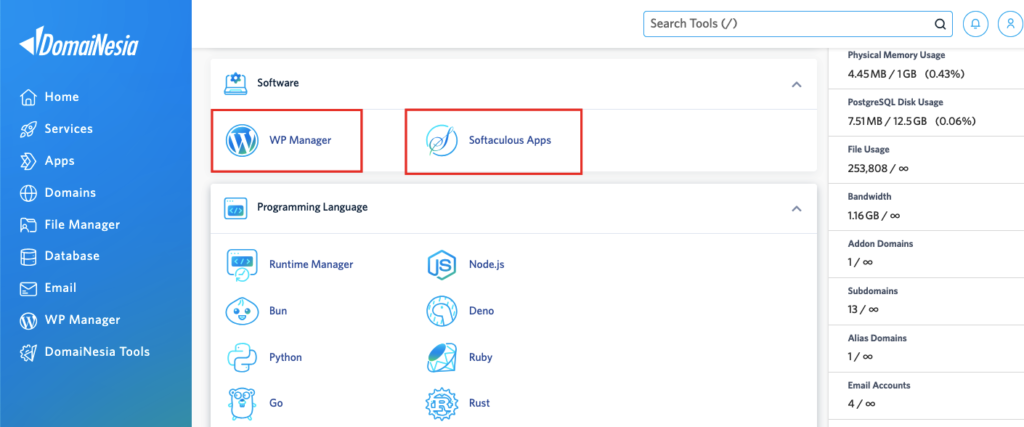
Task: Open the Runtime Manager link
Action: [x=311, y=265]
